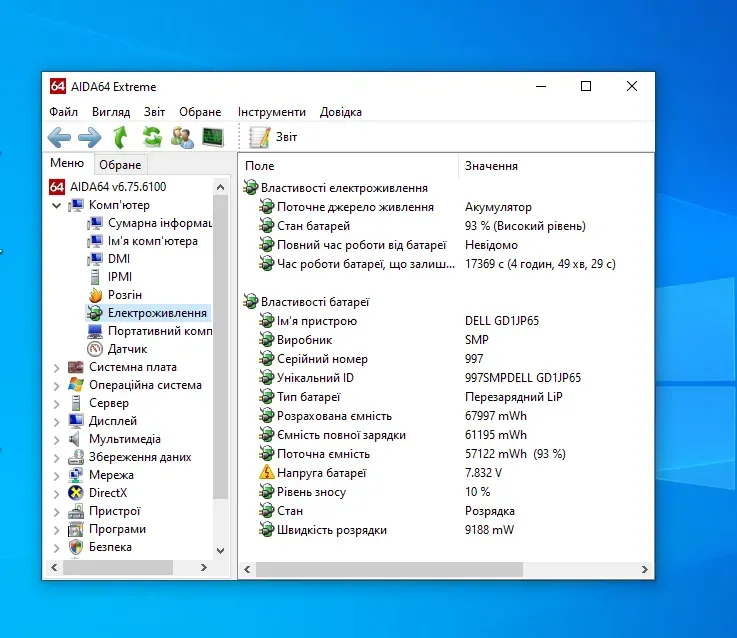
Task: Click the users icon in the toolbar
Action: [182, 137]
